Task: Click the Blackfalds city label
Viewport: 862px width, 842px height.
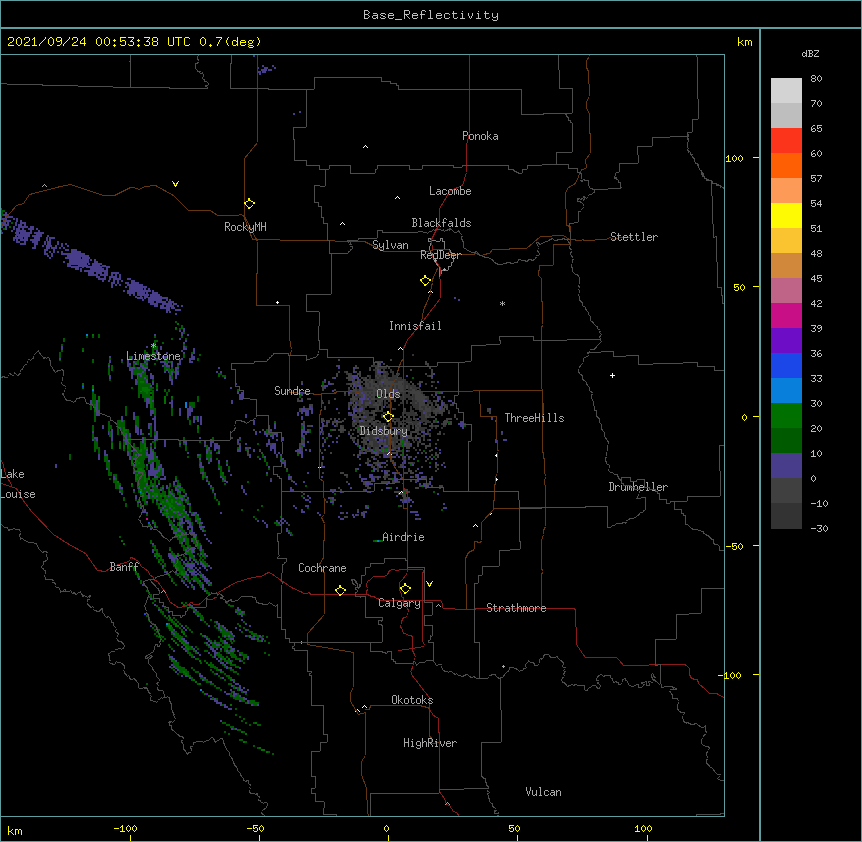Action: 441,223
